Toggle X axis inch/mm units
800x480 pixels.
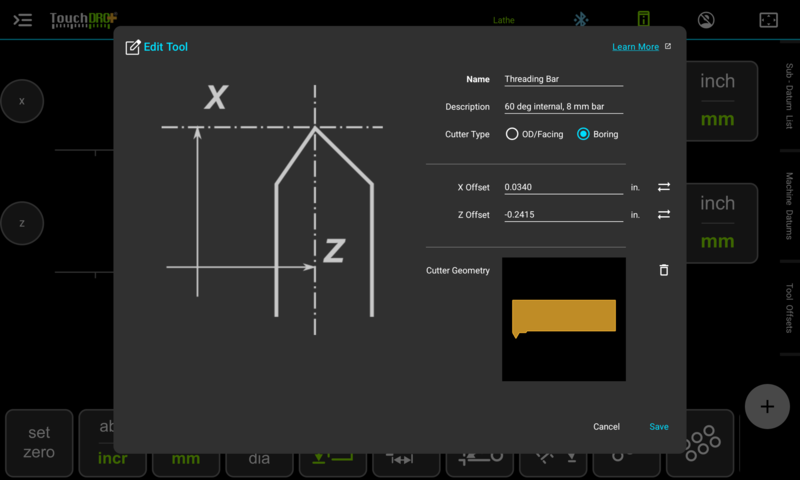click(x=720, y=101)
